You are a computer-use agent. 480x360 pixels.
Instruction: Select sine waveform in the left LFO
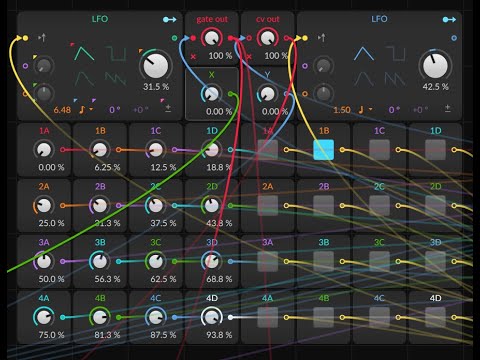pyautogui.click(x=84, y=79)
